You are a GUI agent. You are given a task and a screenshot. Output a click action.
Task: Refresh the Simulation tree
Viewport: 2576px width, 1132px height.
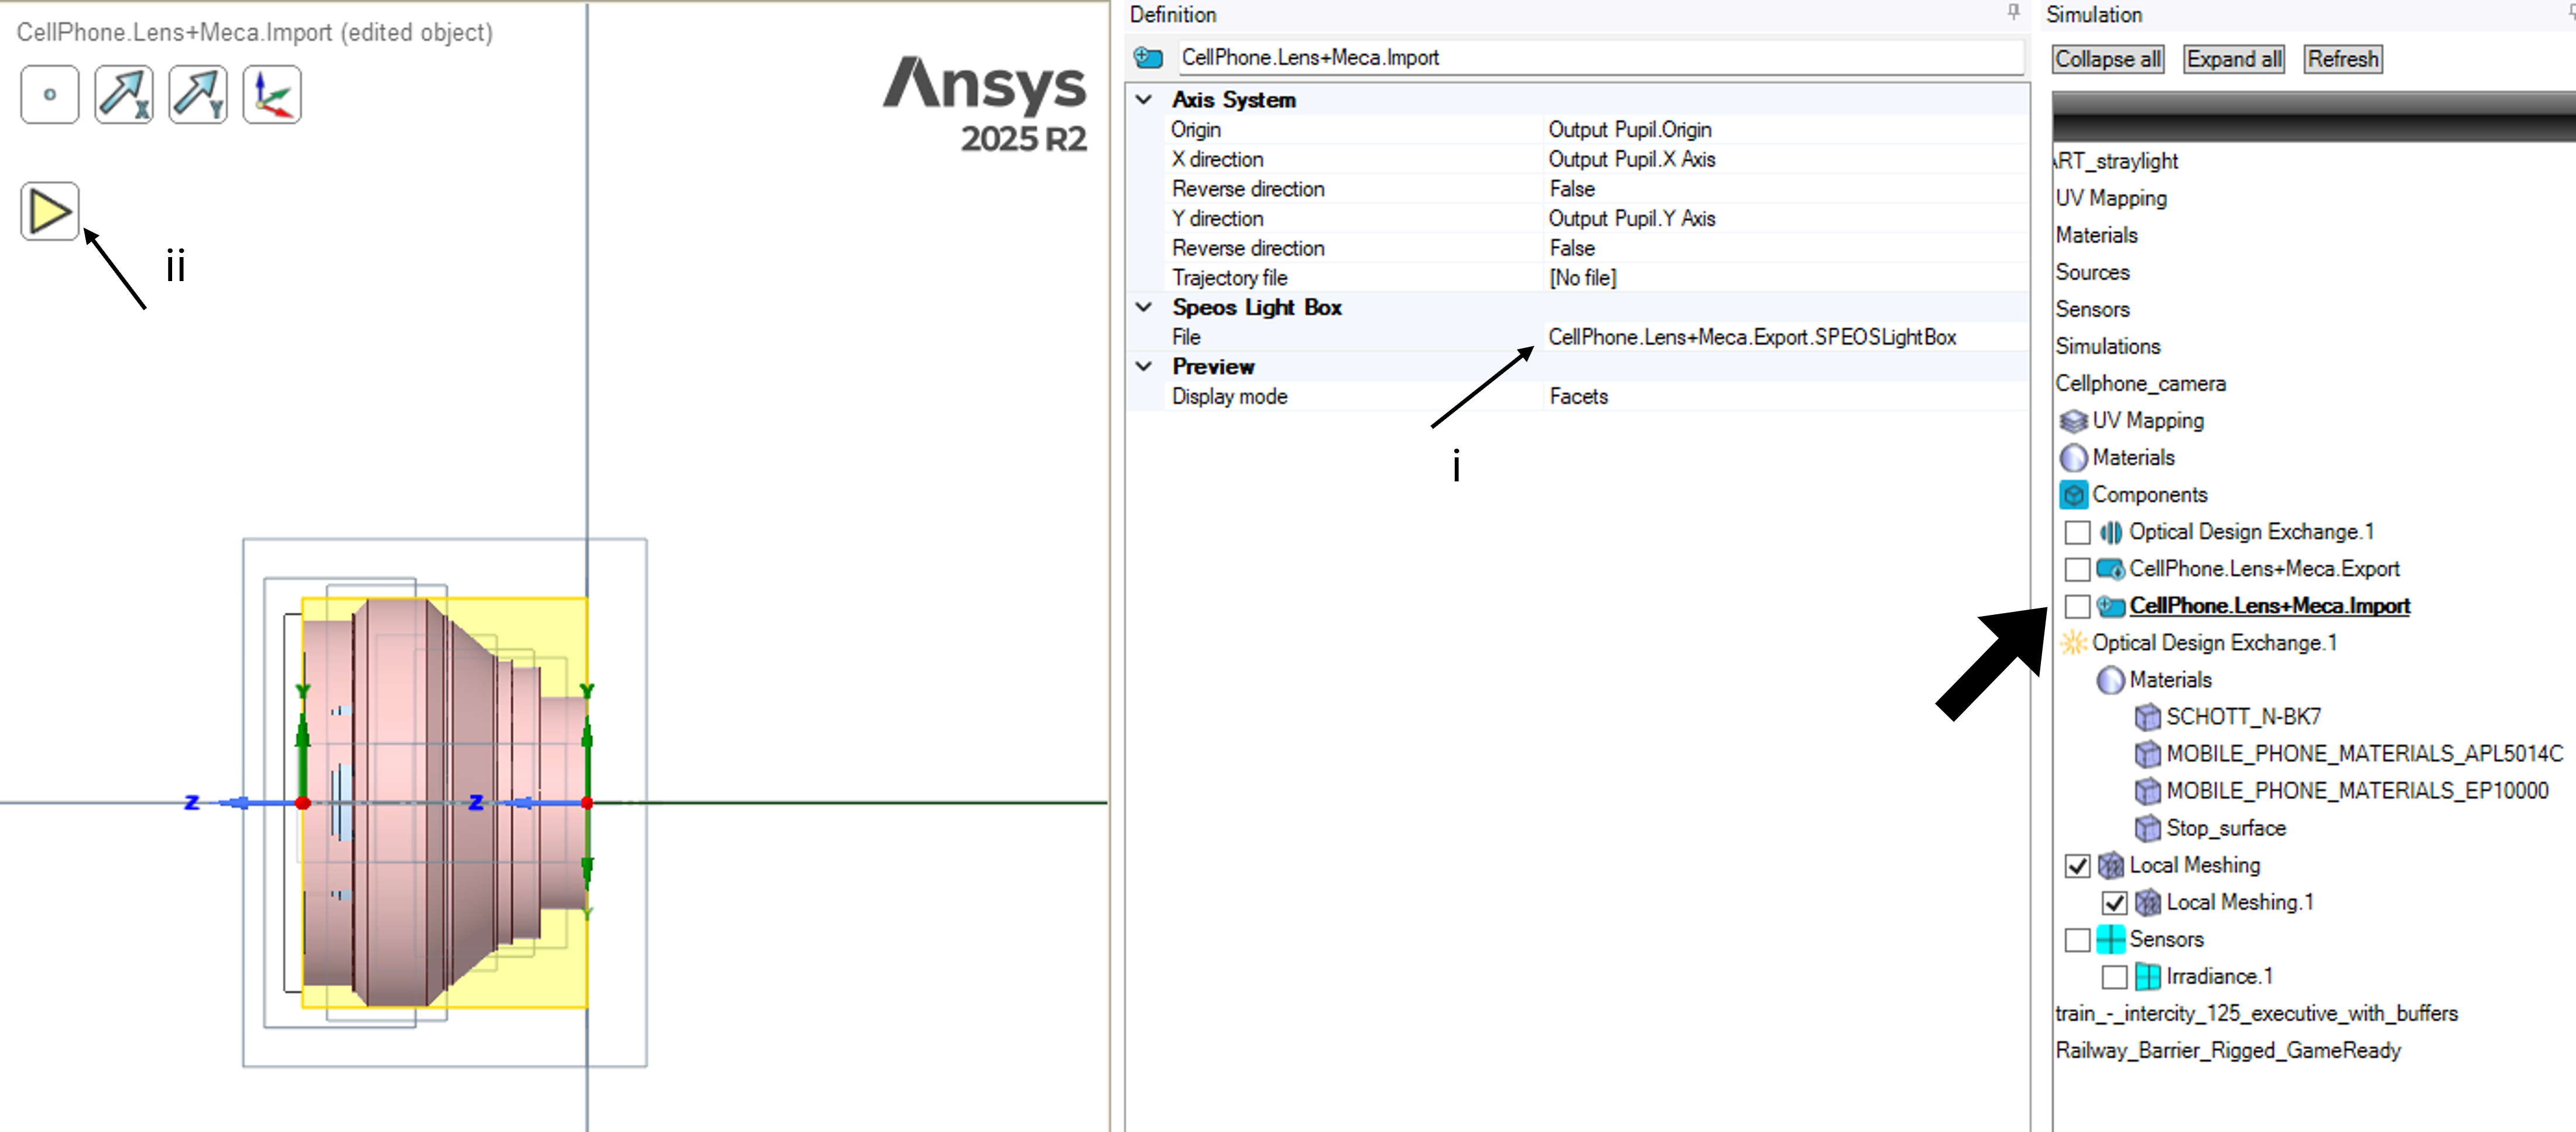[x=2342, y=60]
